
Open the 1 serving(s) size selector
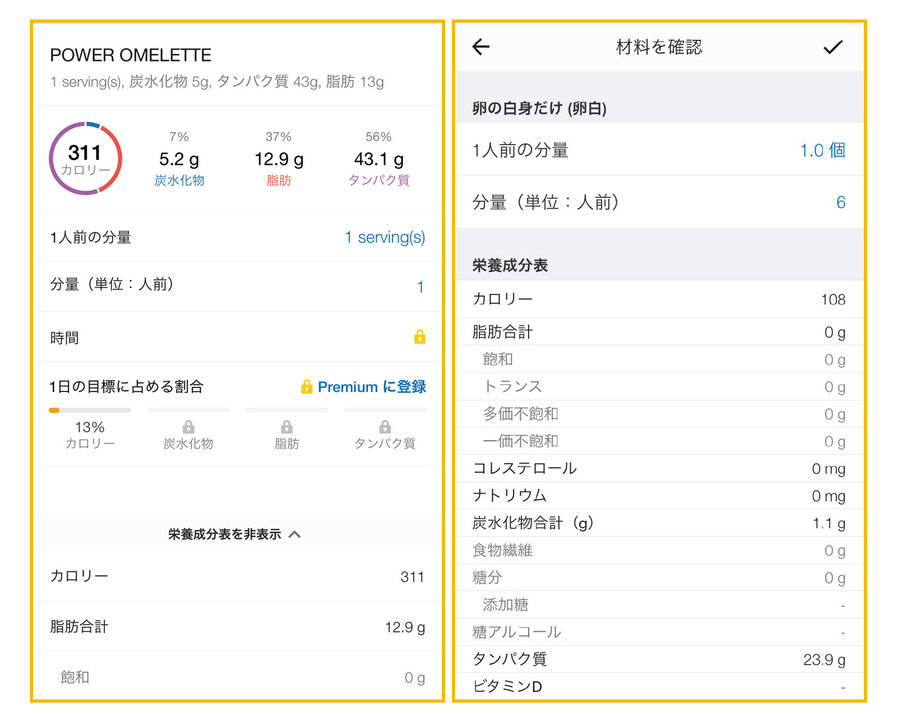click(384, 237)
